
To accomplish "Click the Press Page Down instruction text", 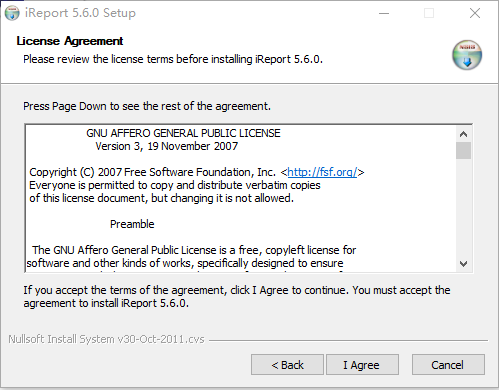I will pos(147,106).
